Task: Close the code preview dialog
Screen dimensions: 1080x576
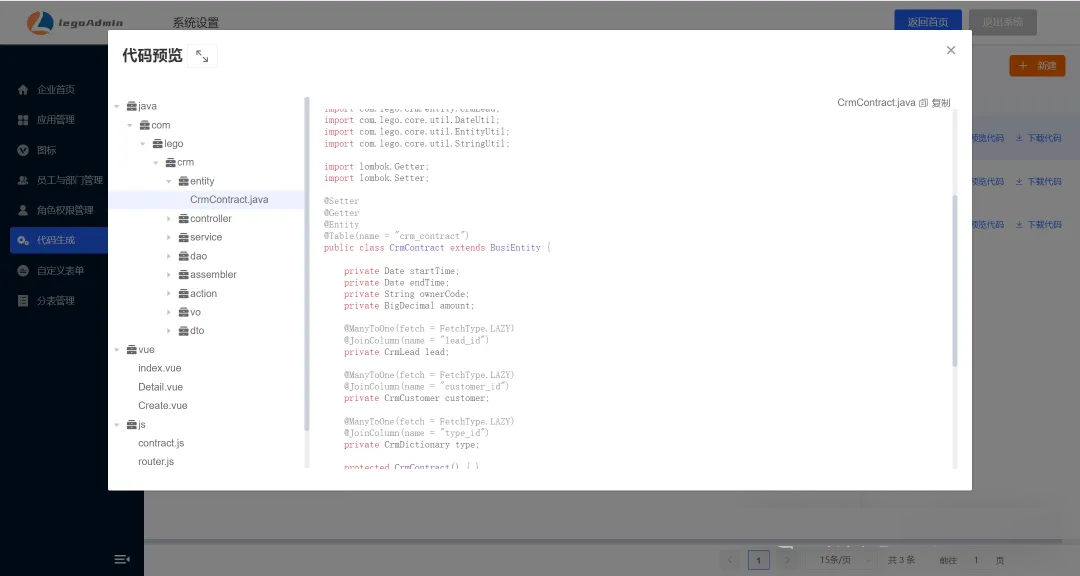Action: point(951,50)
